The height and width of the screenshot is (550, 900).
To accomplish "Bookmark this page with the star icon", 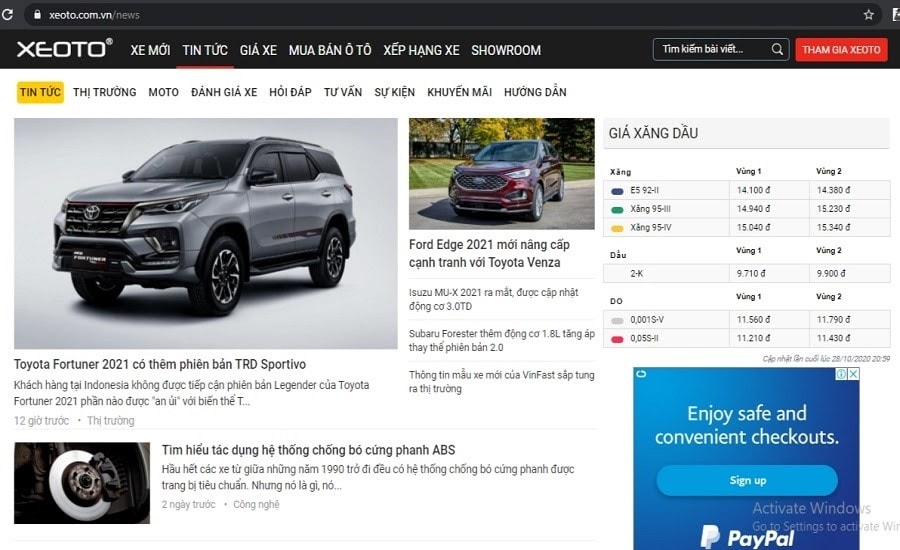I will [x=868, y=15].
